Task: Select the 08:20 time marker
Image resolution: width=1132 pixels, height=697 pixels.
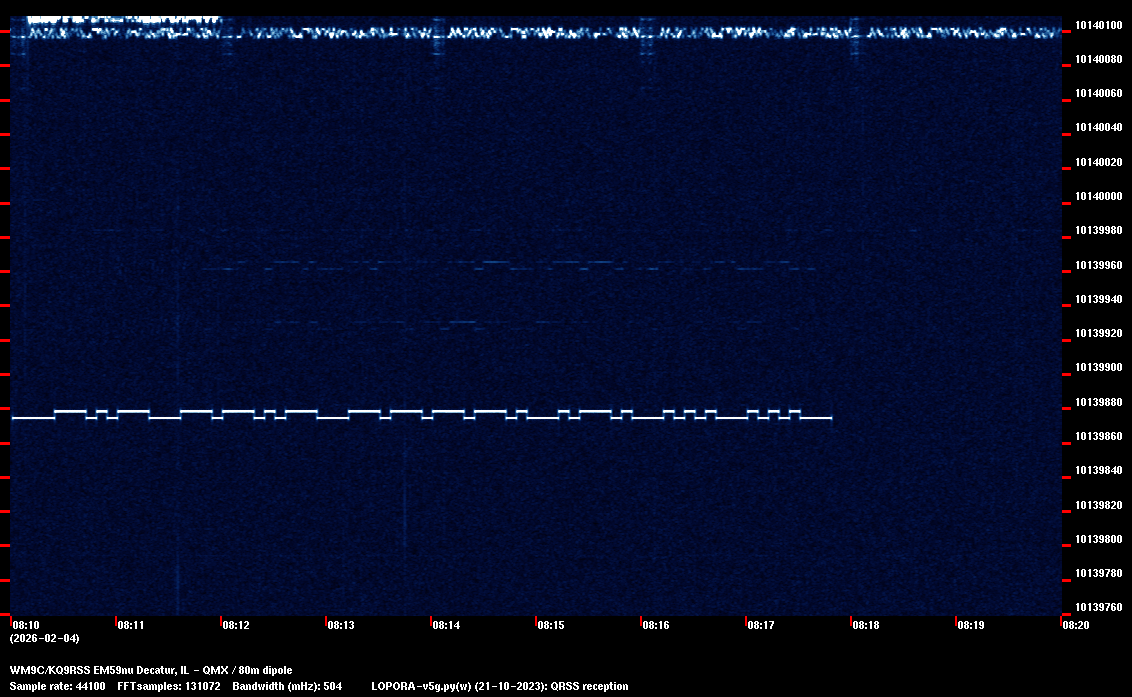Action: (x=1075, y=625)
